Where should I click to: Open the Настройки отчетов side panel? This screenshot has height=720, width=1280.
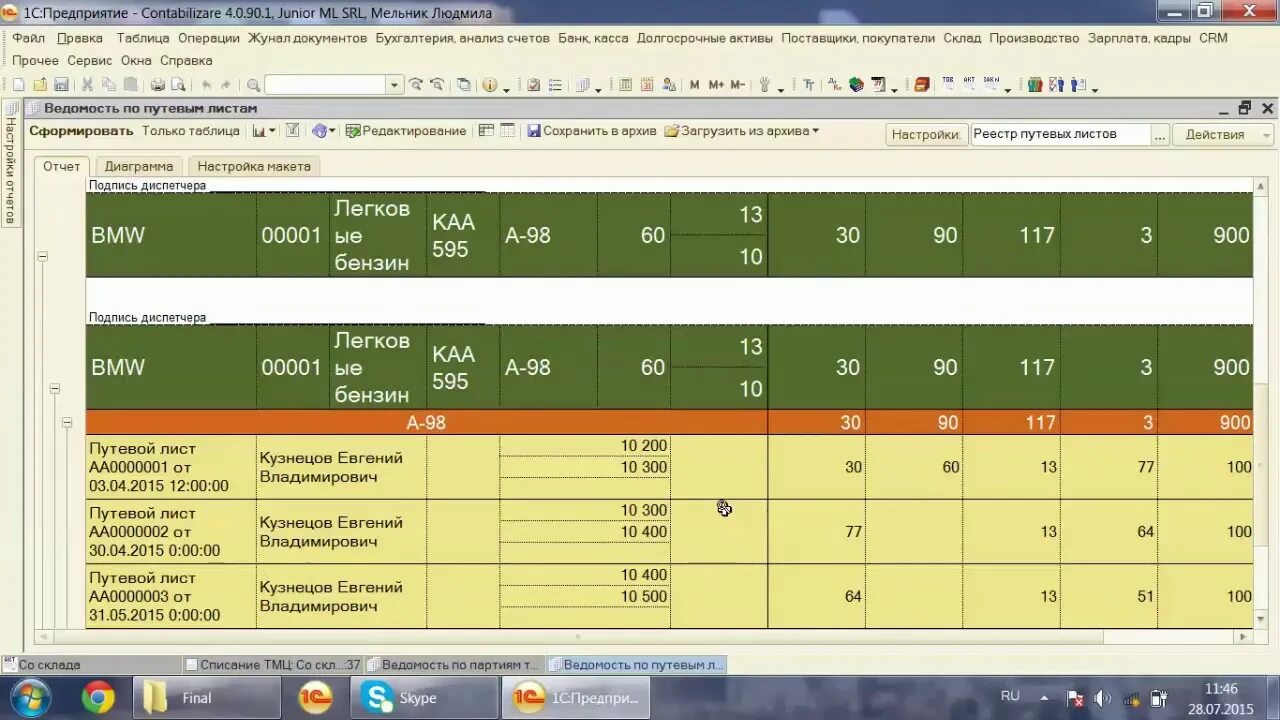[x=11, y=162]
